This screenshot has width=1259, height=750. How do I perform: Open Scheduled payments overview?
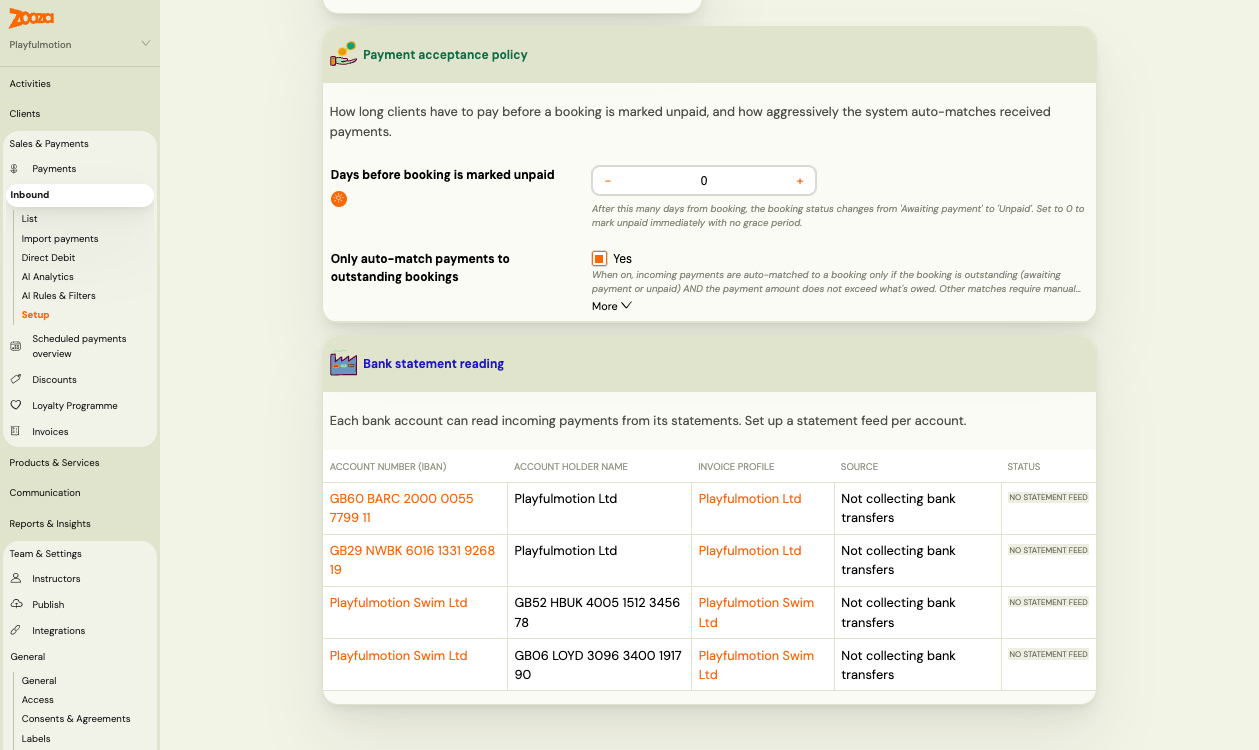[79, 346]
